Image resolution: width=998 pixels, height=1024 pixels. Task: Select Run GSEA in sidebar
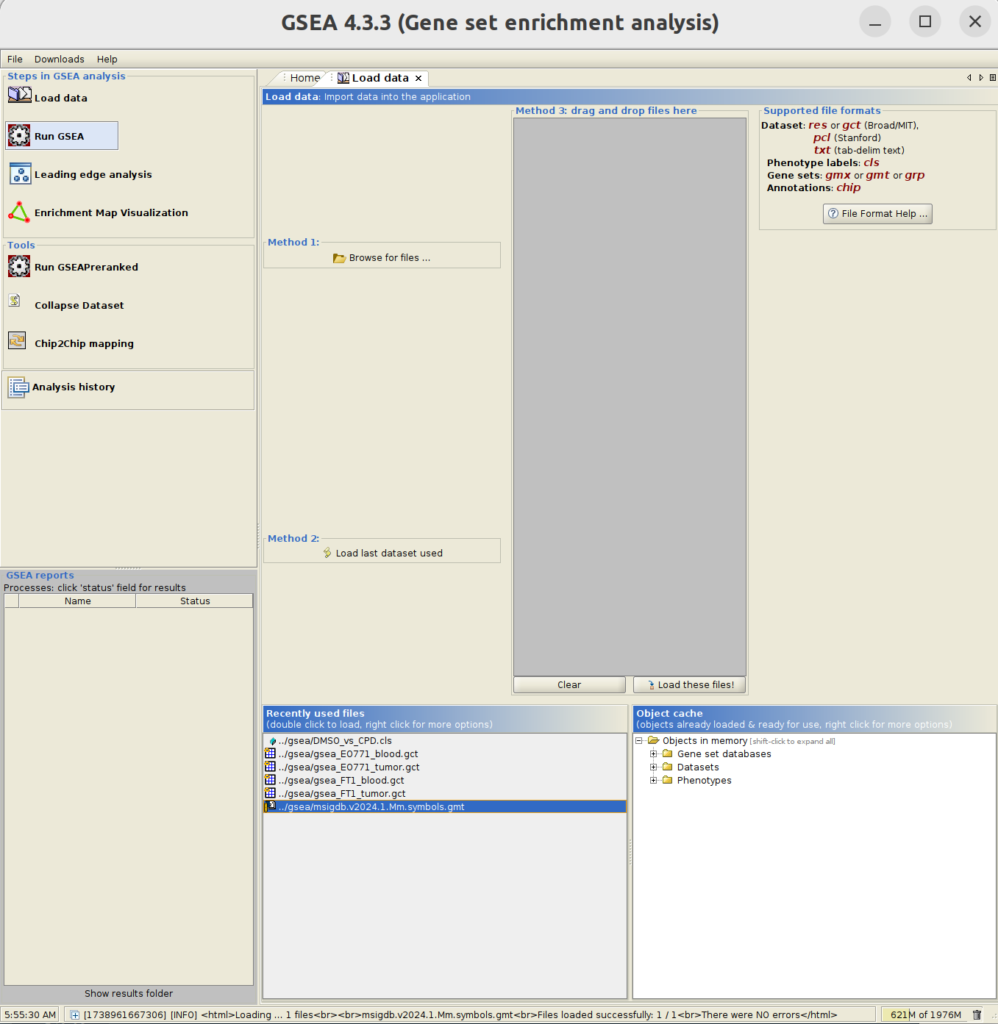[x=61, y=135]
